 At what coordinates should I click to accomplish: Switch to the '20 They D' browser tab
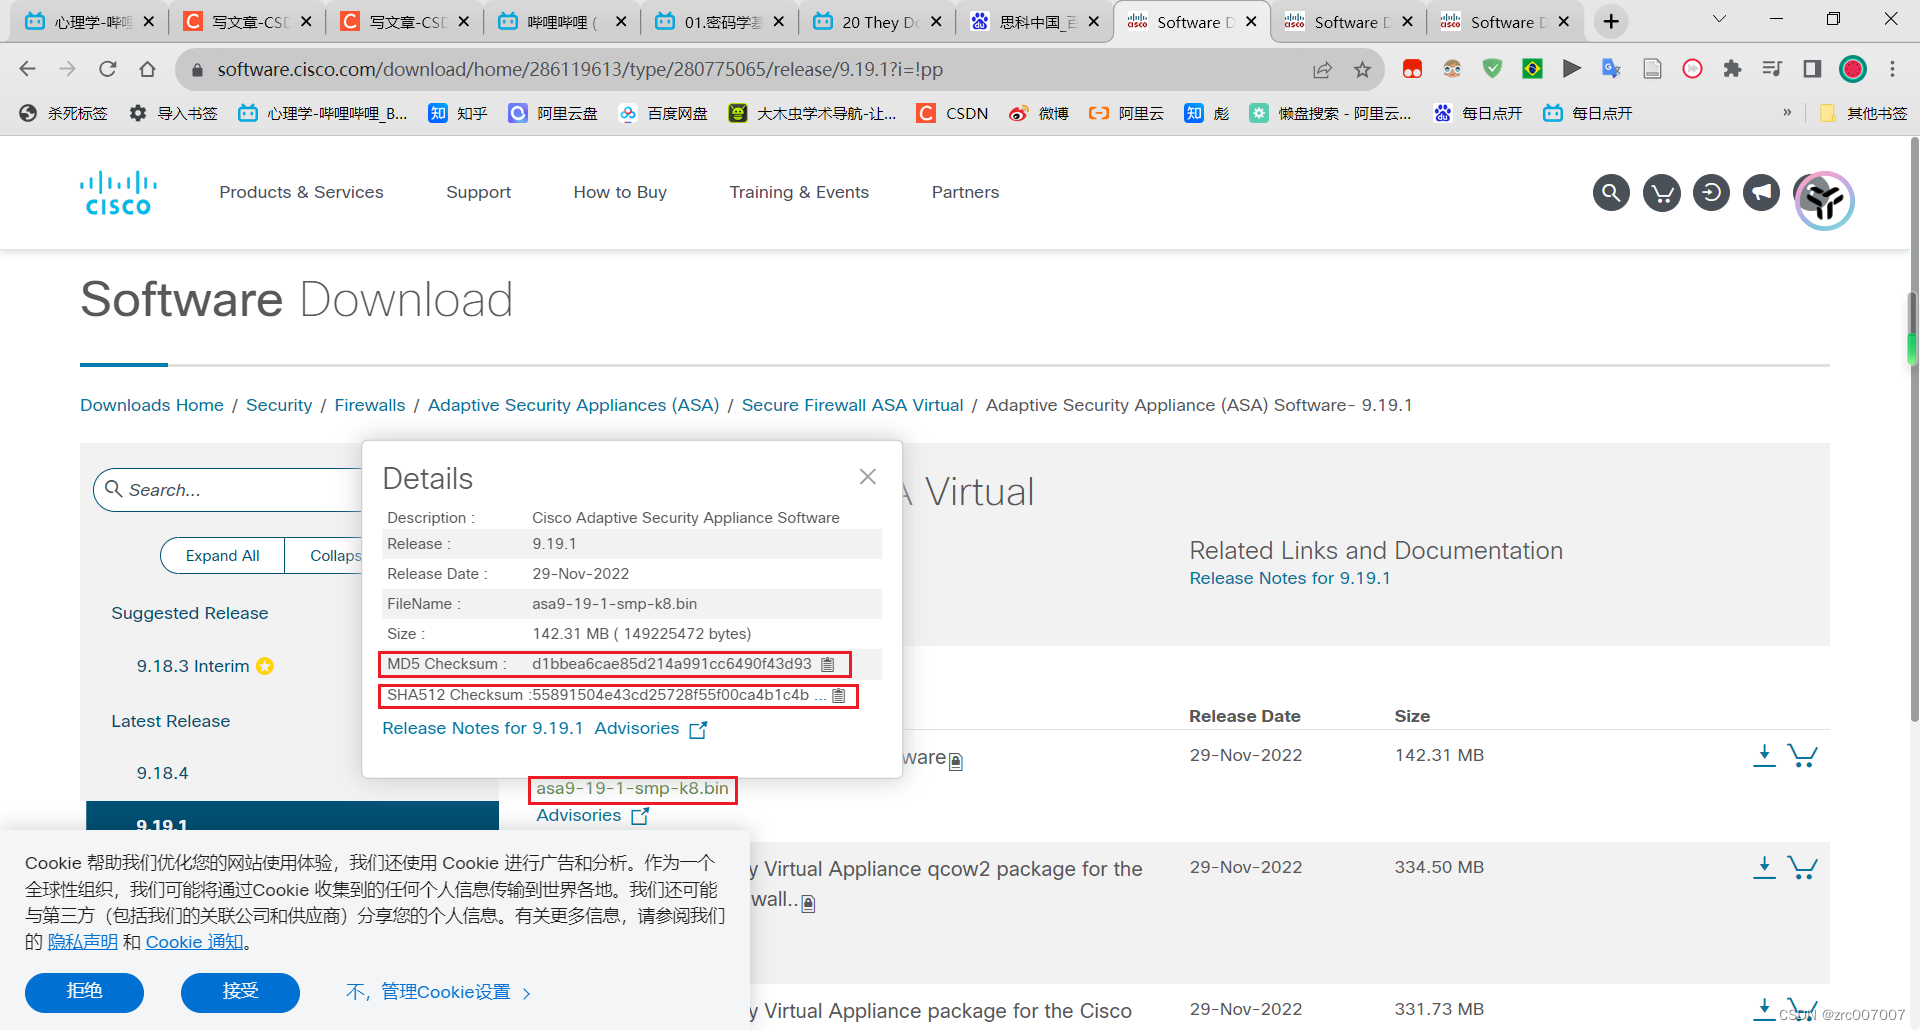(877, 21)
